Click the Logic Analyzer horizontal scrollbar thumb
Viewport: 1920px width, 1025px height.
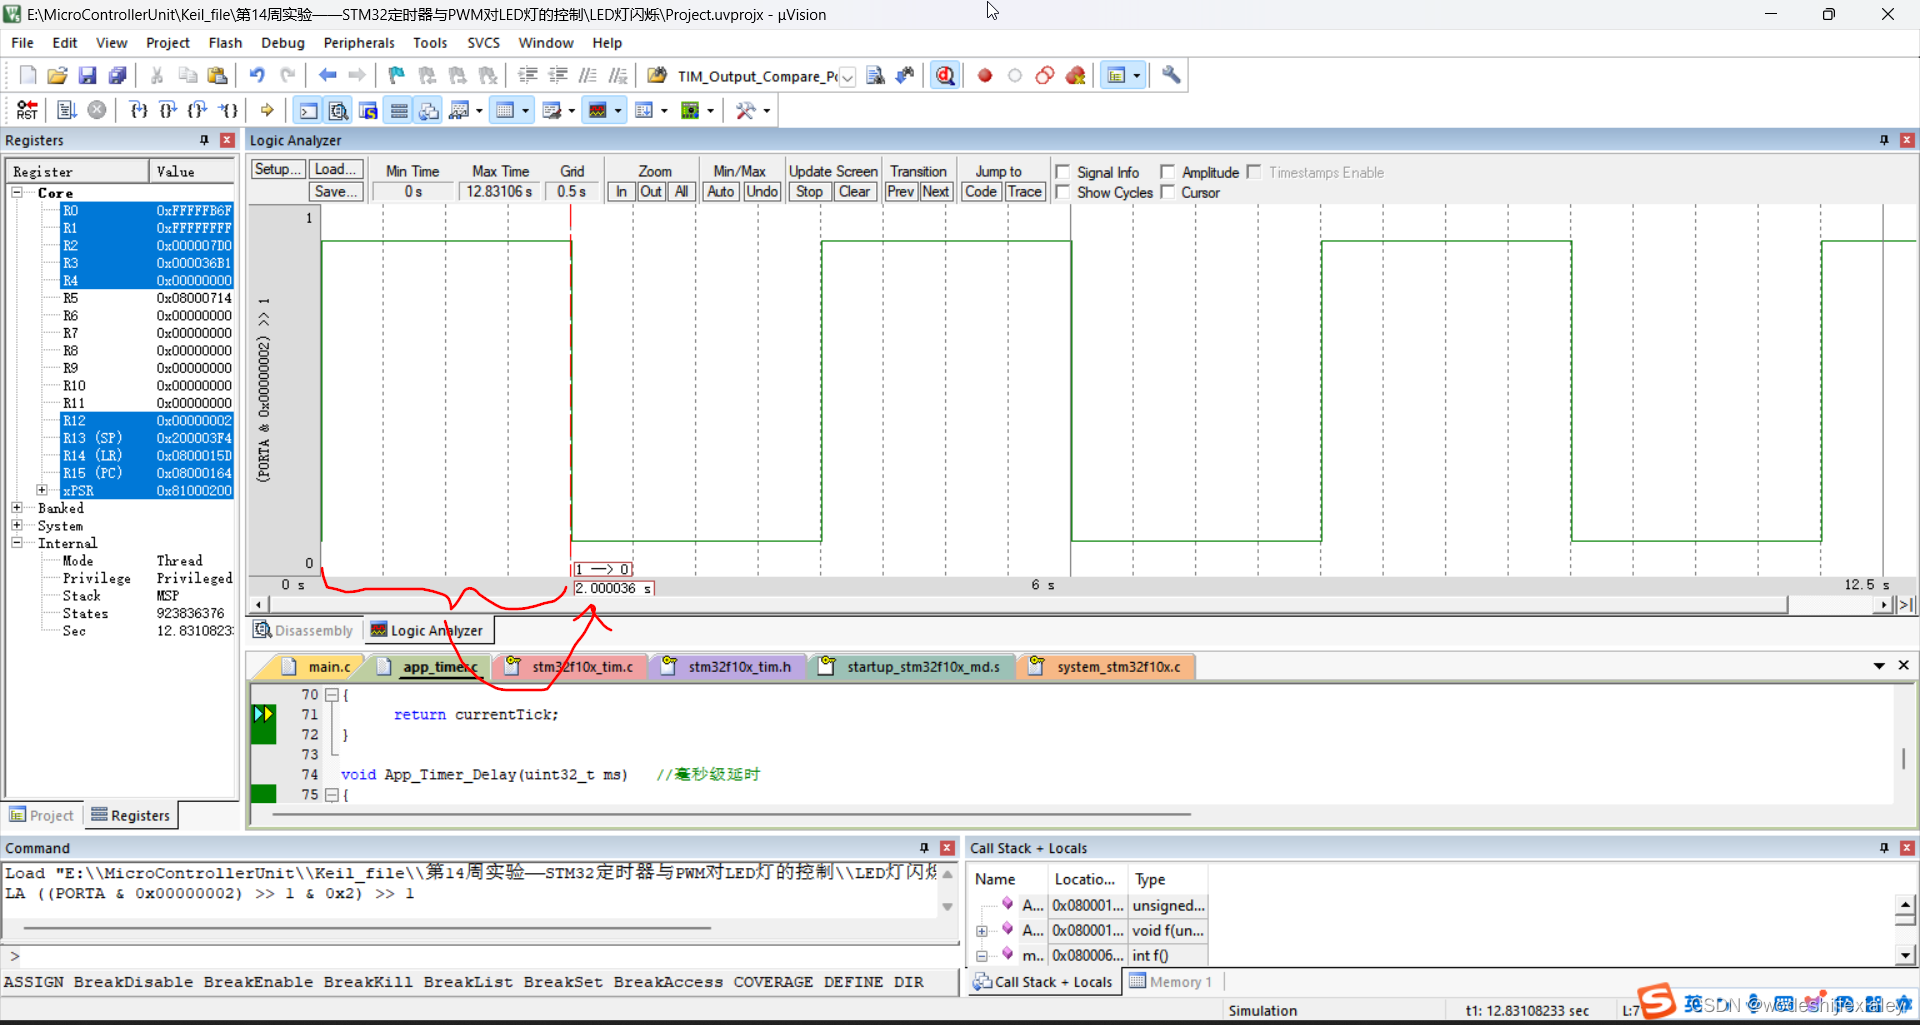pos(1027,604)
